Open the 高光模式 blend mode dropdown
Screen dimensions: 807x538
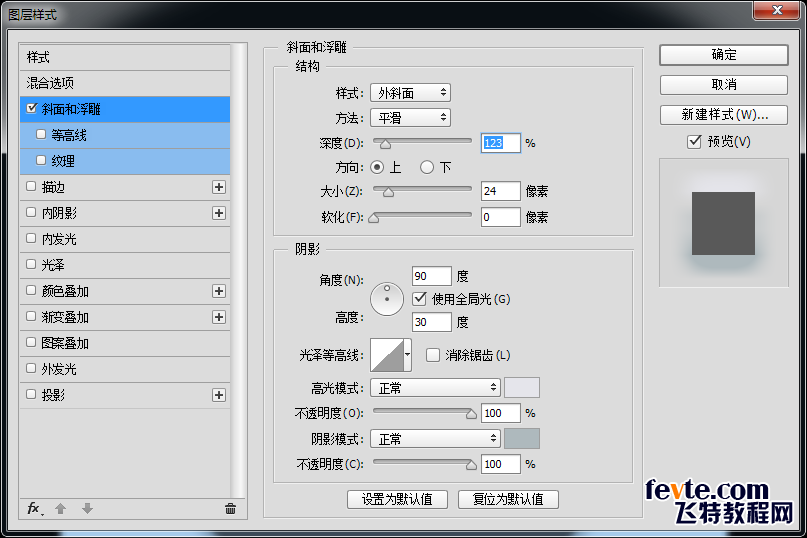[435, 388]
